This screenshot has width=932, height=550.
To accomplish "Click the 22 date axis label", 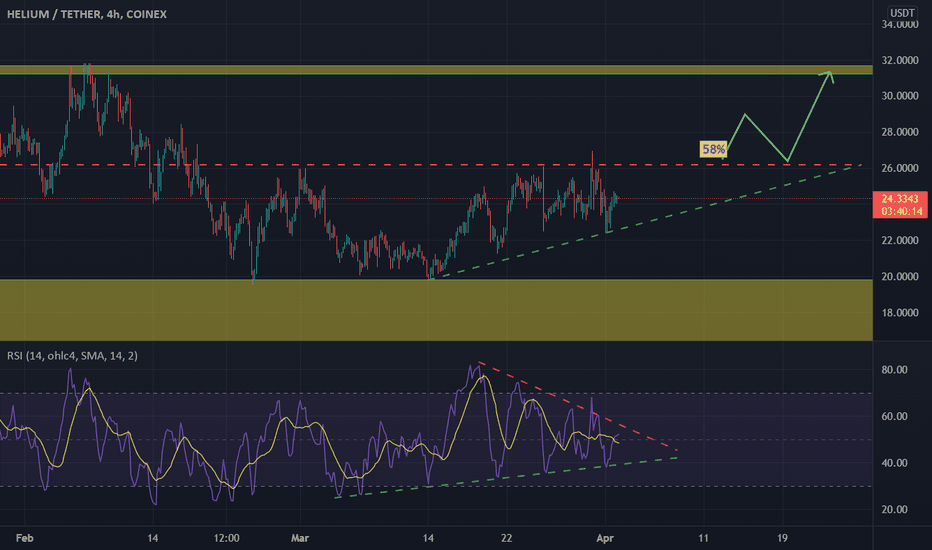I will [x=506, y=538].
